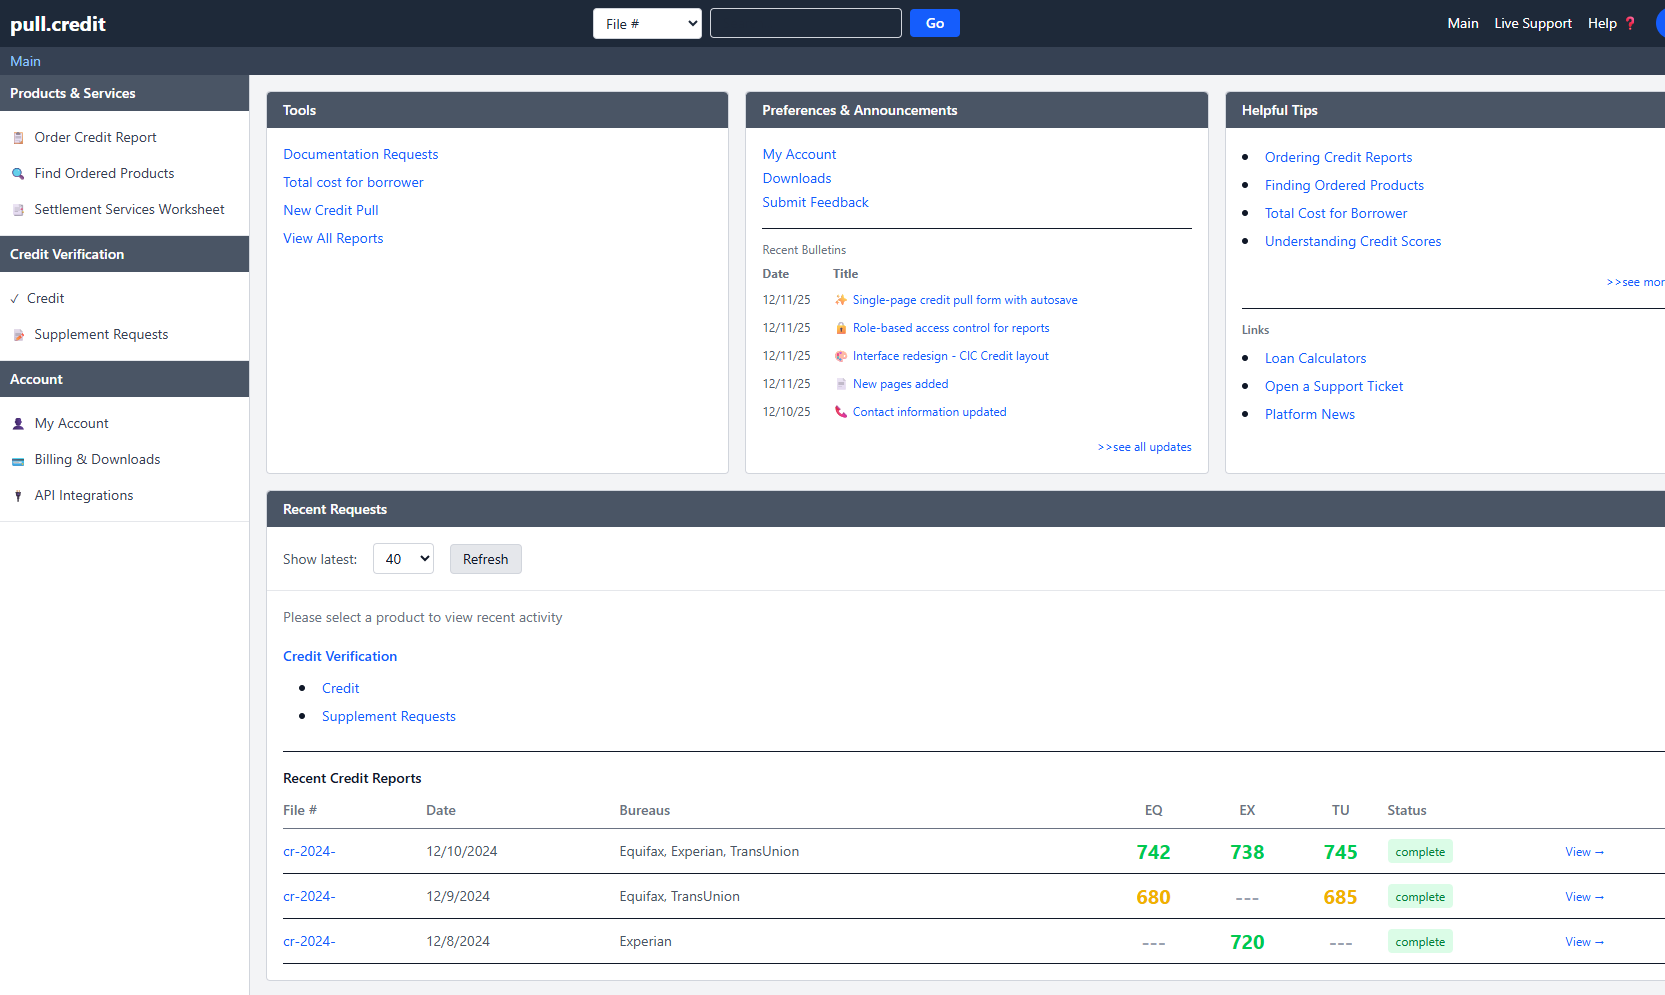Click the Settlement Services Worksheet document icon
Screen dimensions: 1665x995
coord(18,209)
